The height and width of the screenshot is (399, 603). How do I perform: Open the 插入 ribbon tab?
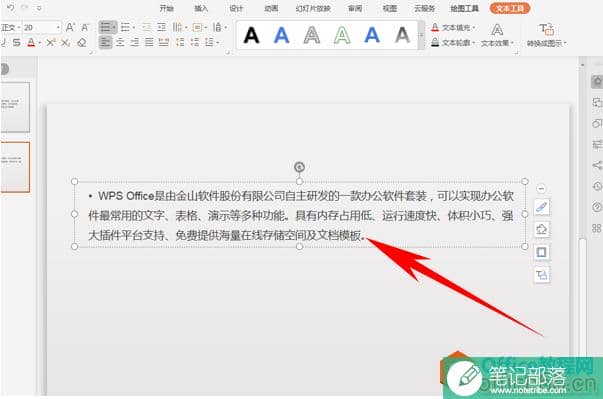coord(201,8)
